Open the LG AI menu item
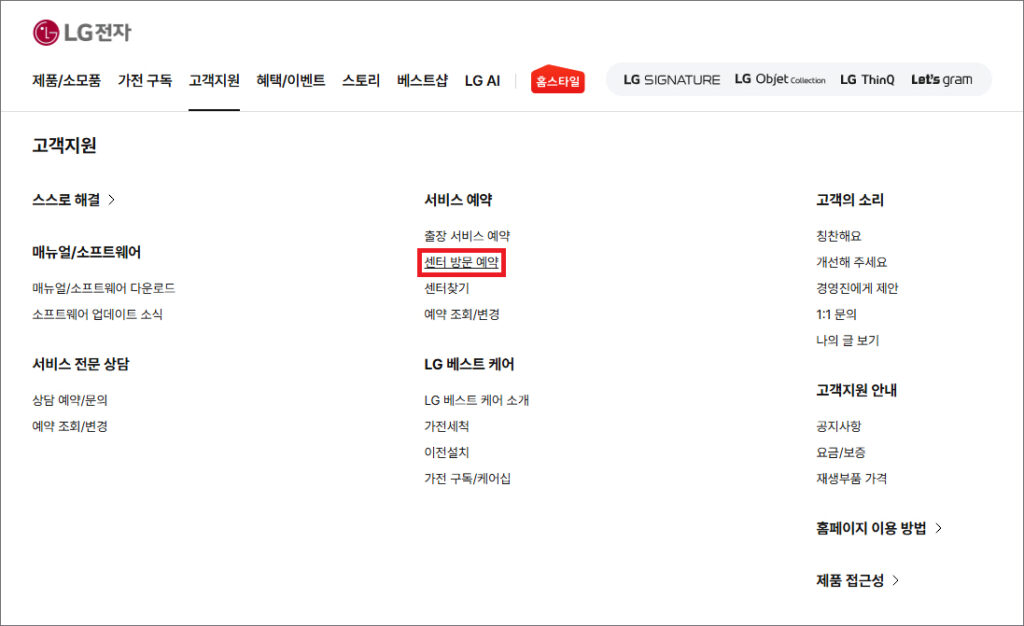Viewport: 1024px width, 626px height. (482, 81)
